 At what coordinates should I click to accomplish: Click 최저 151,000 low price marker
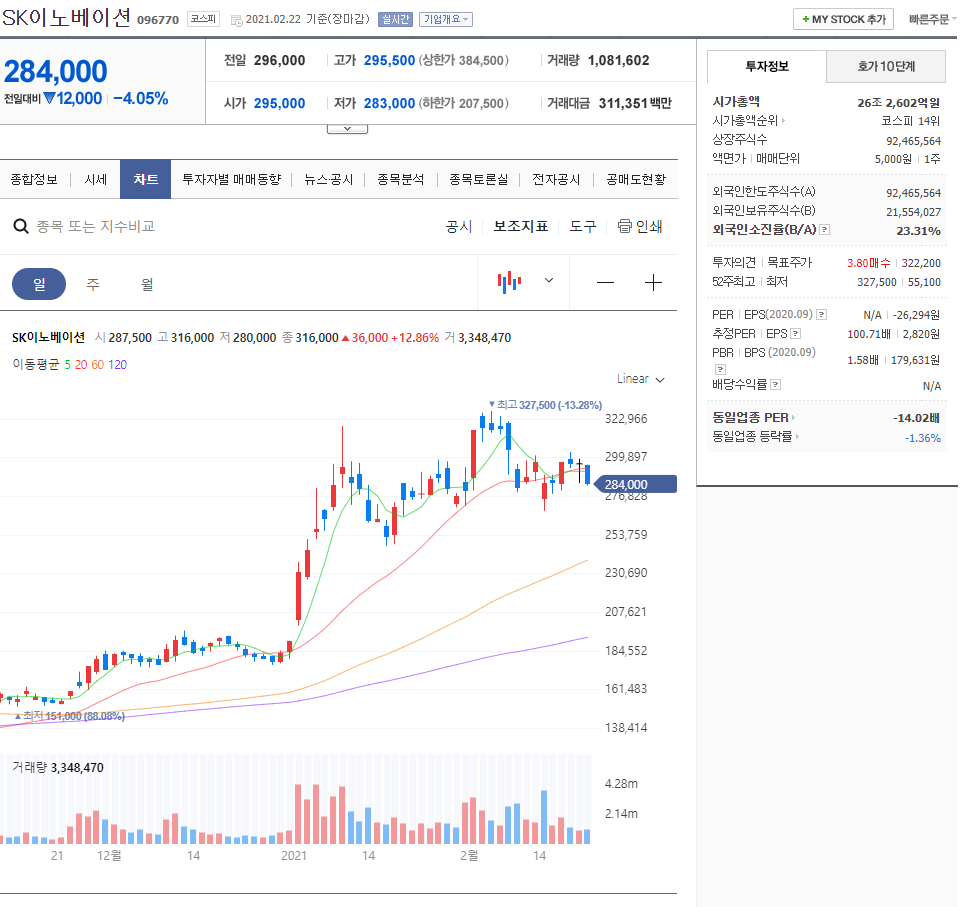tap(70, 716)
